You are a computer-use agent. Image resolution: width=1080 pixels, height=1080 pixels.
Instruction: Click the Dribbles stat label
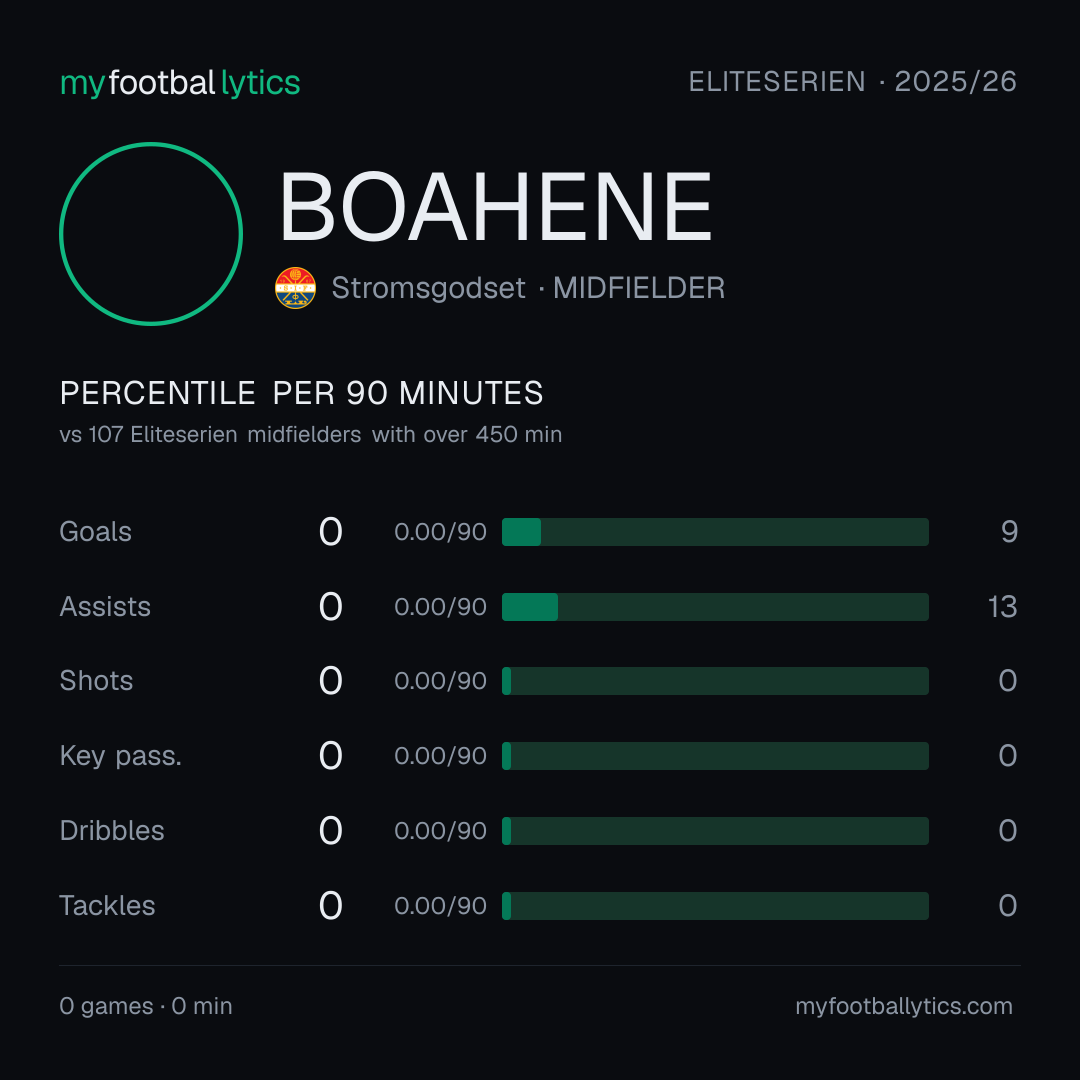(x=112, y=831)
